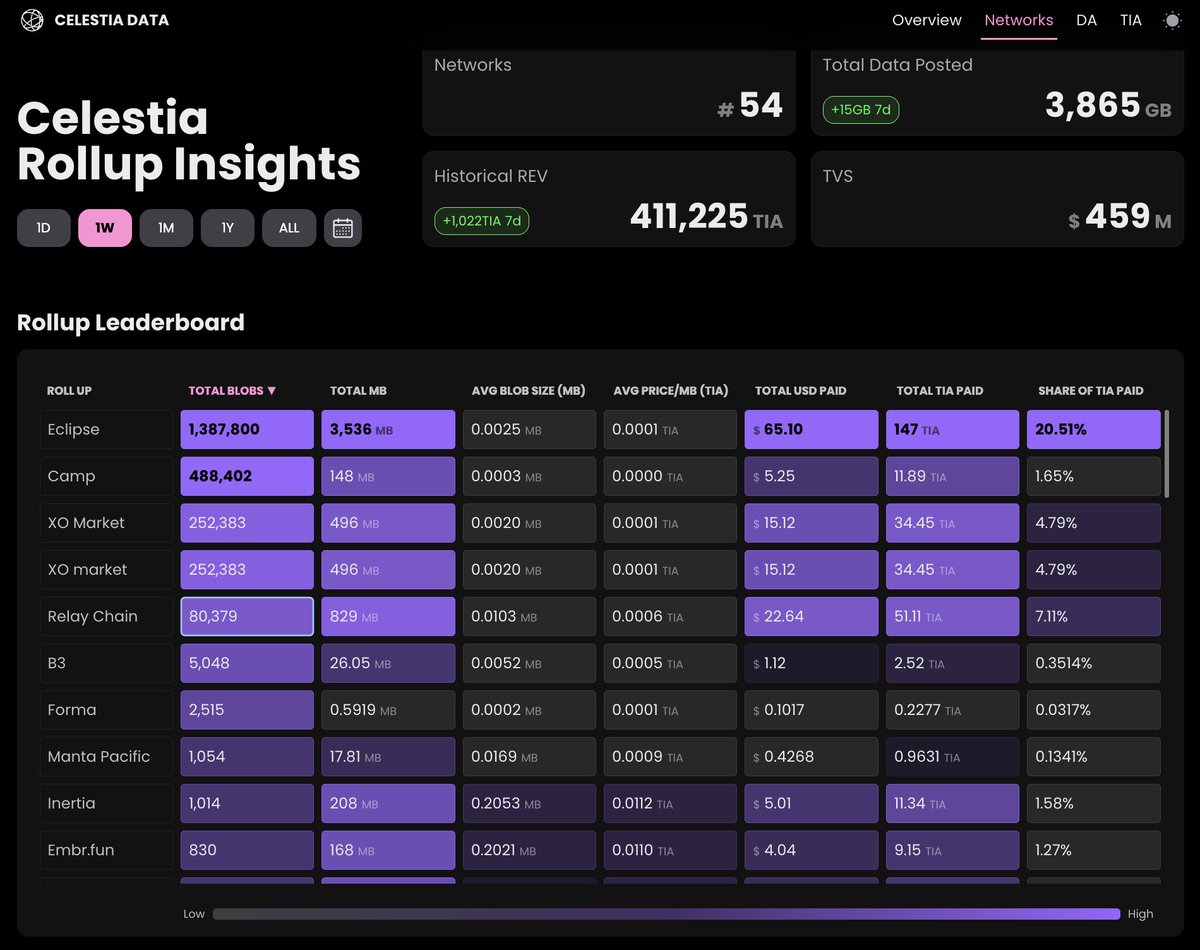Sort by AVG PRICE/MB (TIA) column
Viewport: 1200px width, 950px height.
pos(671,391)
